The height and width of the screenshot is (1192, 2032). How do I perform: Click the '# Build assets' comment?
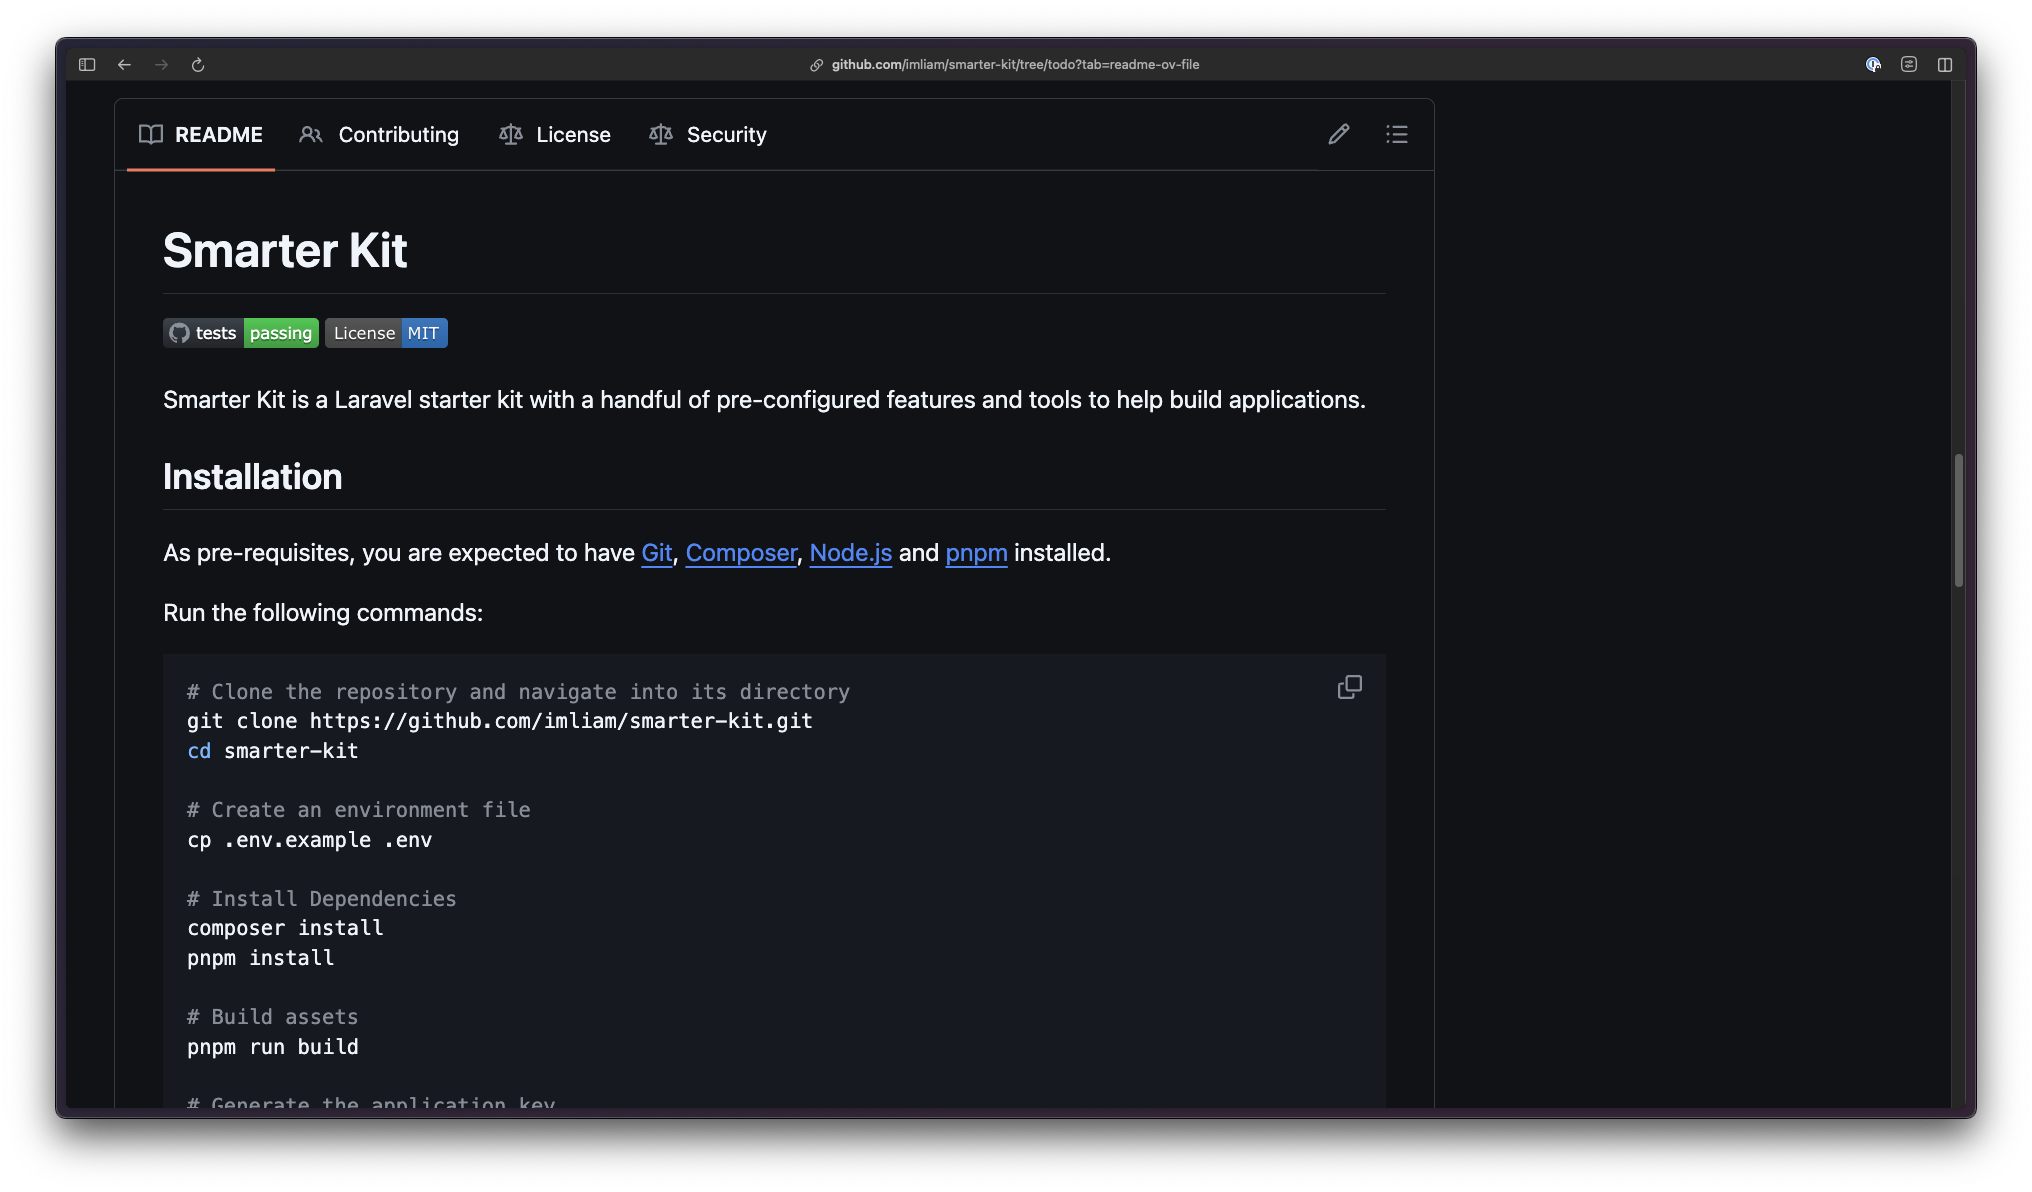pos(273,1017)
